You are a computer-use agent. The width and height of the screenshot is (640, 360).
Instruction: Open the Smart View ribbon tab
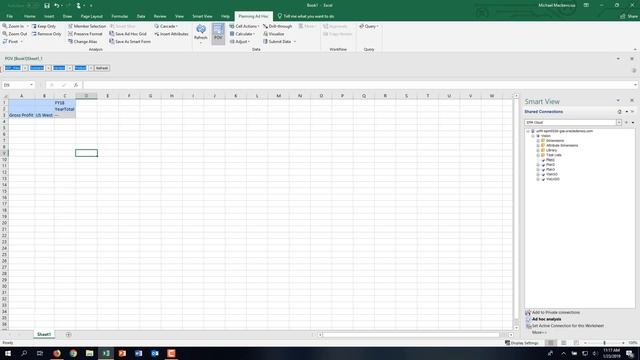click(202, 16)
